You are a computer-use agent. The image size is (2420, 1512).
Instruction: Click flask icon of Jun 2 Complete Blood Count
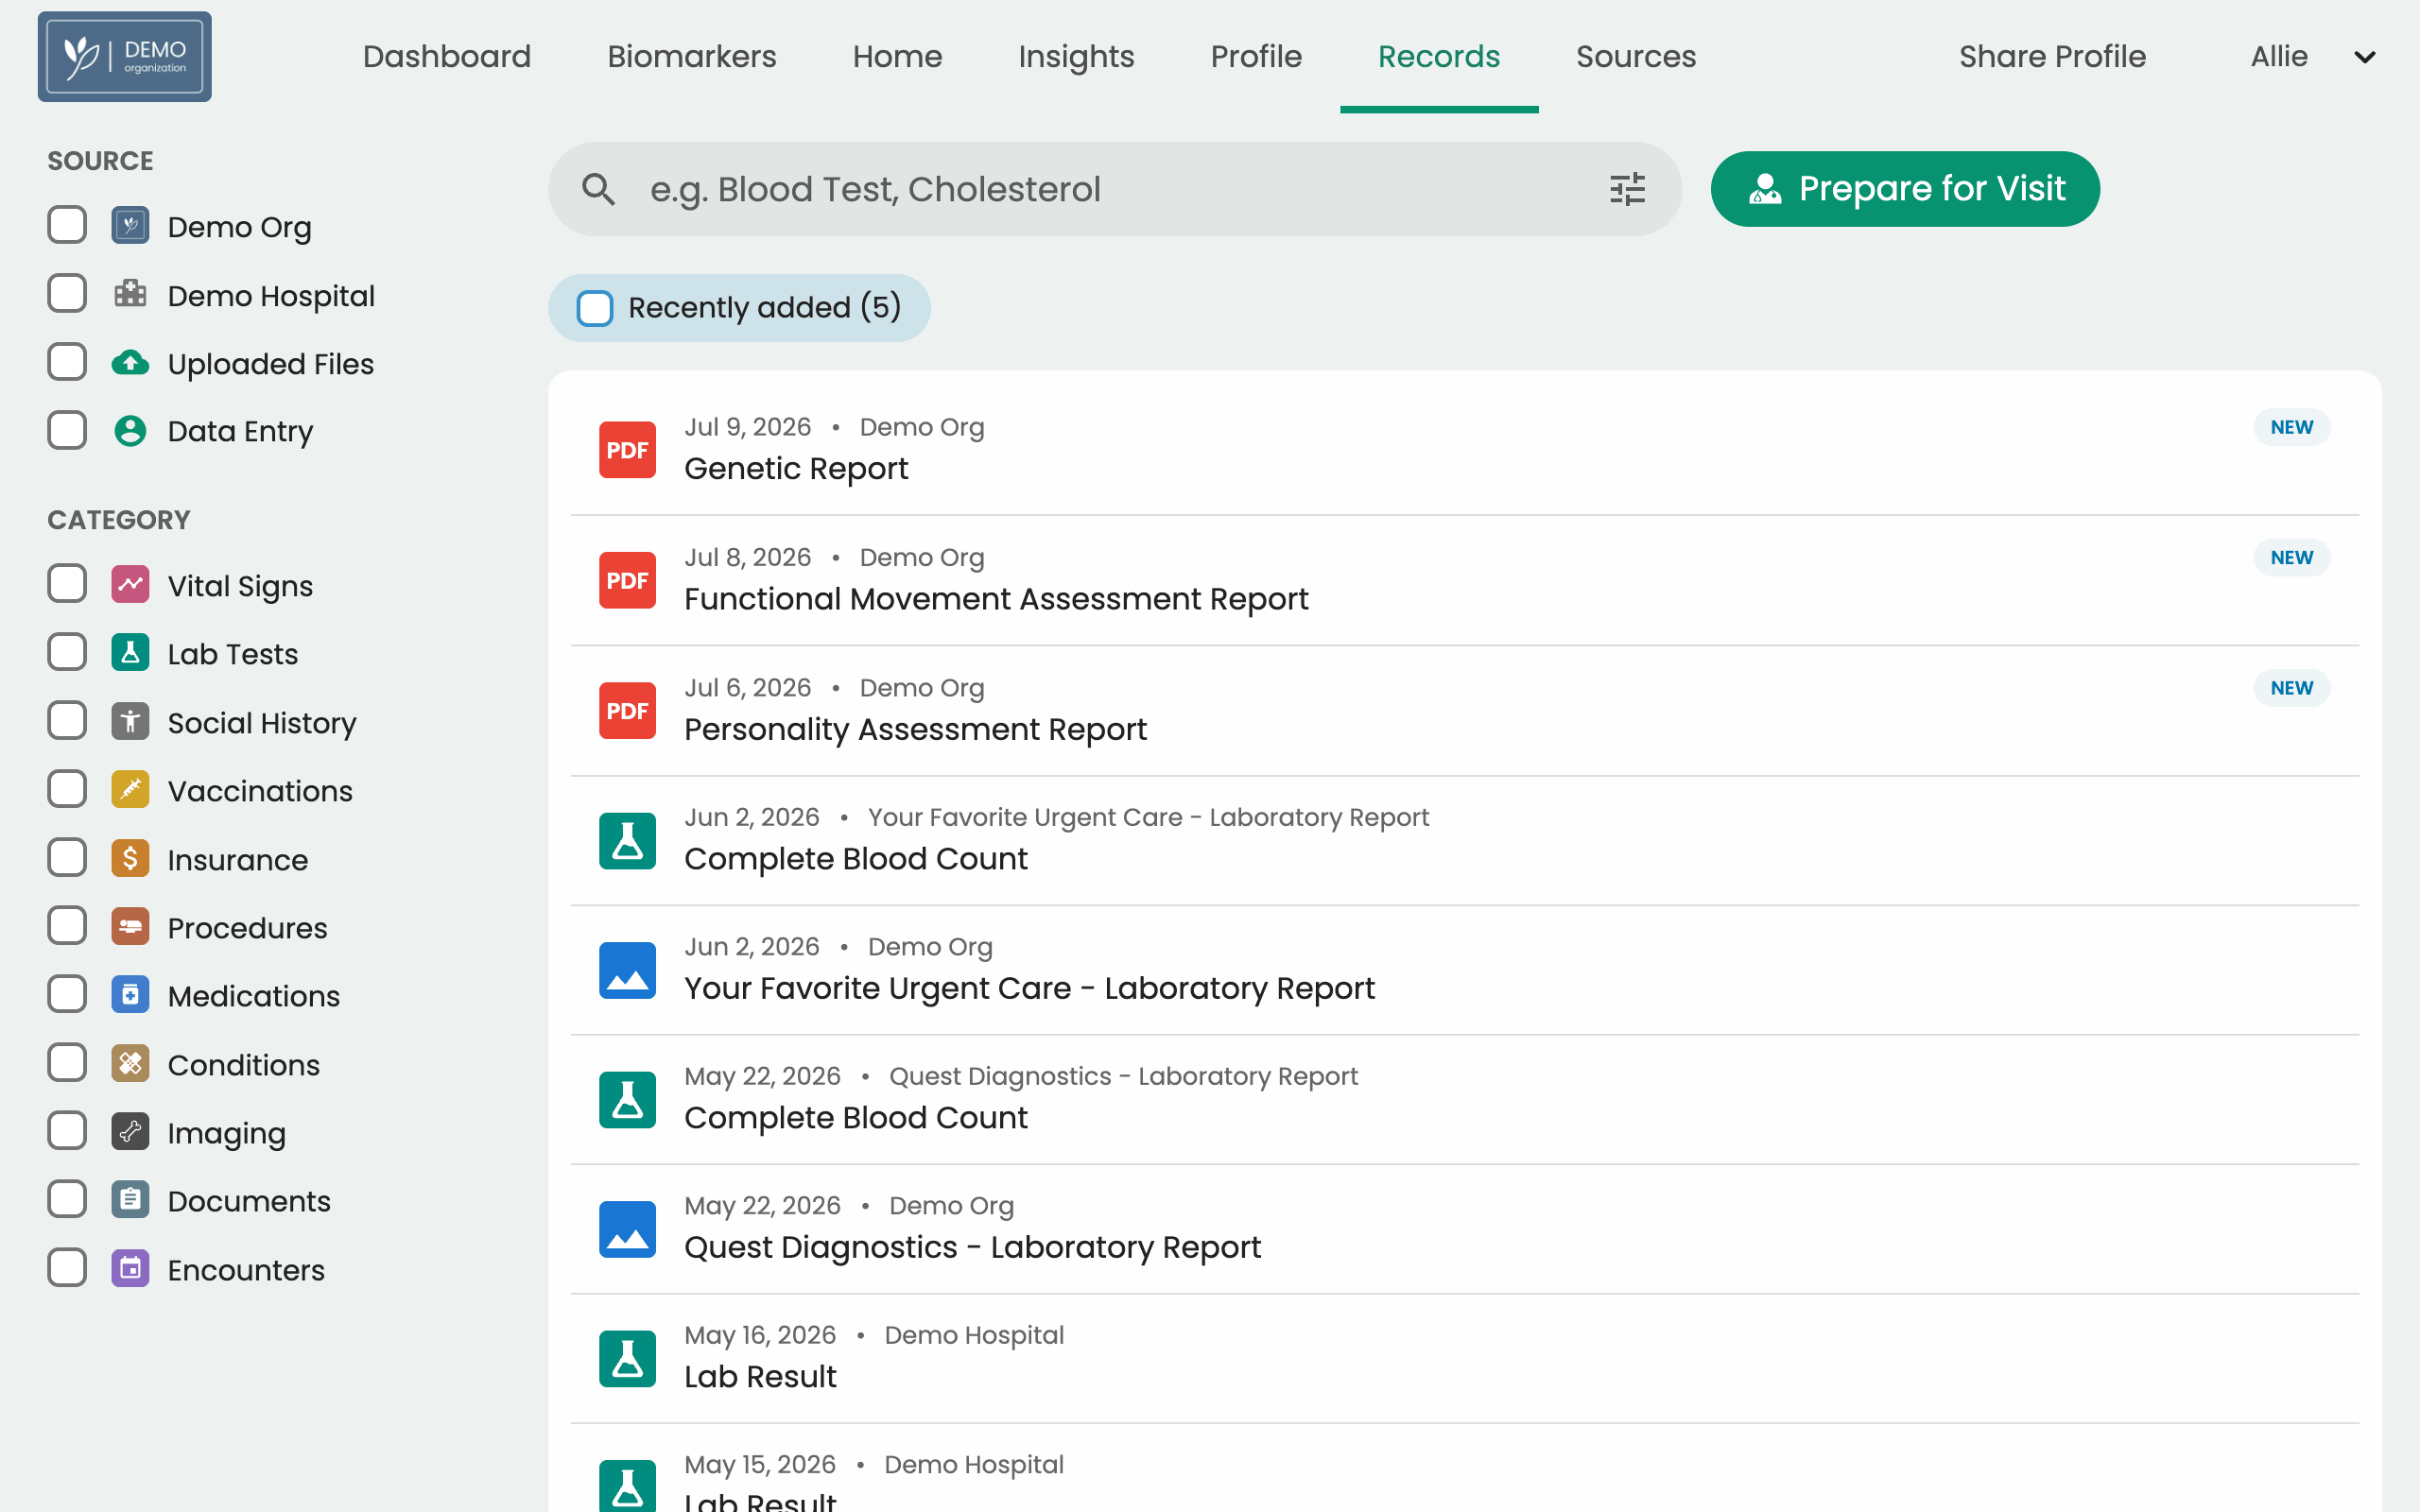point(627,841)
